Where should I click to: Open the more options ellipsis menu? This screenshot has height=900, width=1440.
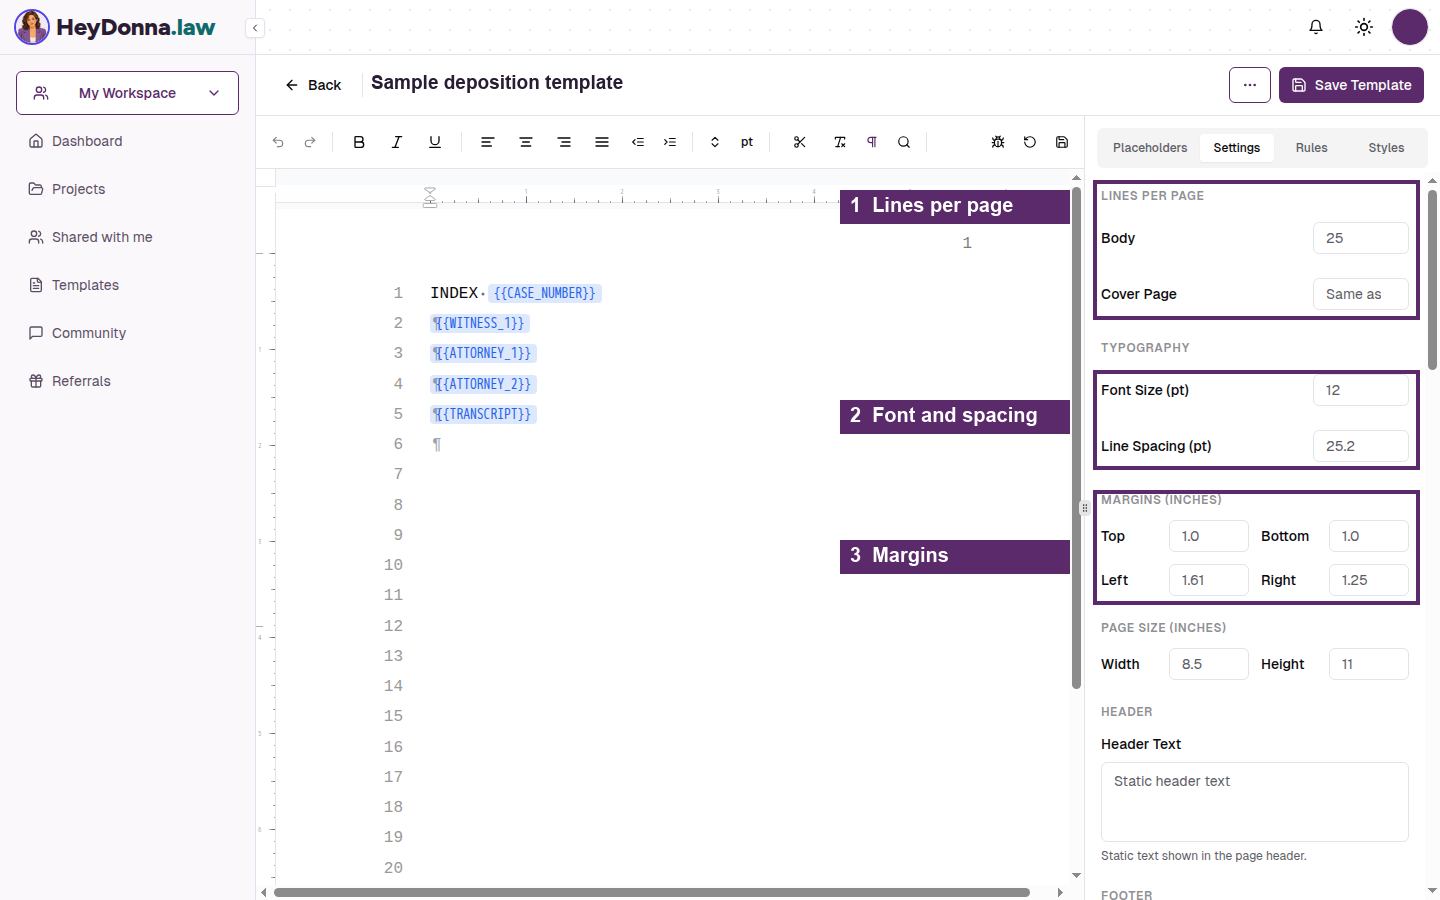pos(1250,85)
